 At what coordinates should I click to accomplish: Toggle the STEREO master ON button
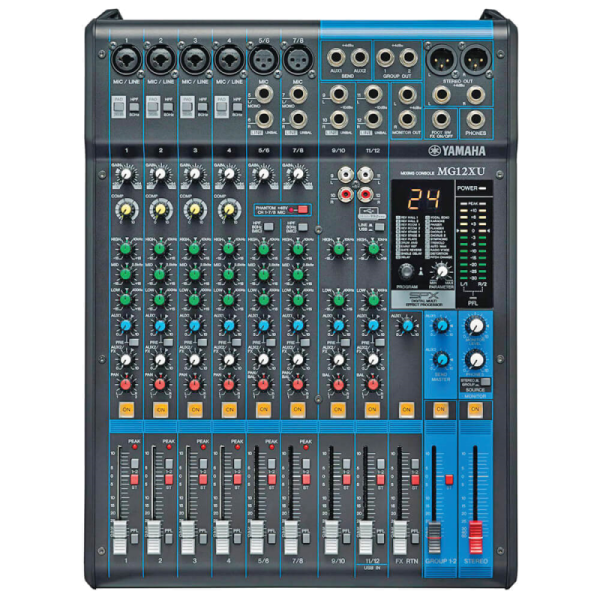475,410
